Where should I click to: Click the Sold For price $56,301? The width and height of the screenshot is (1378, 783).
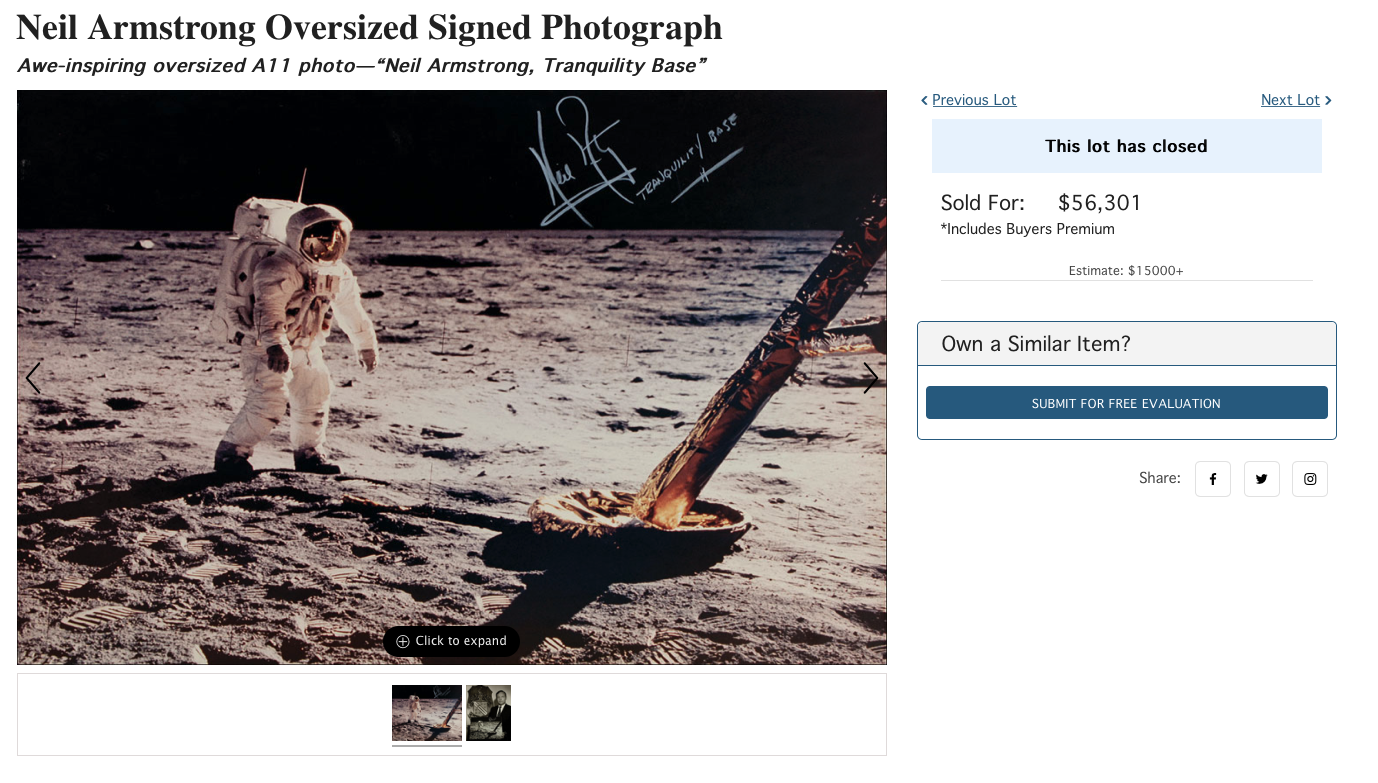(1100, 203)
